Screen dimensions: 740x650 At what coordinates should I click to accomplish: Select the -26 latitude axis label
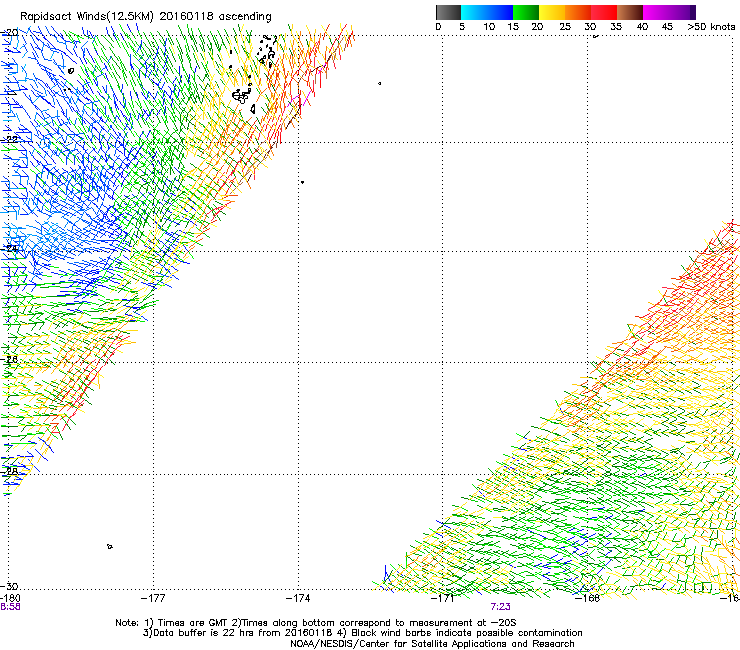pos(9,360)
